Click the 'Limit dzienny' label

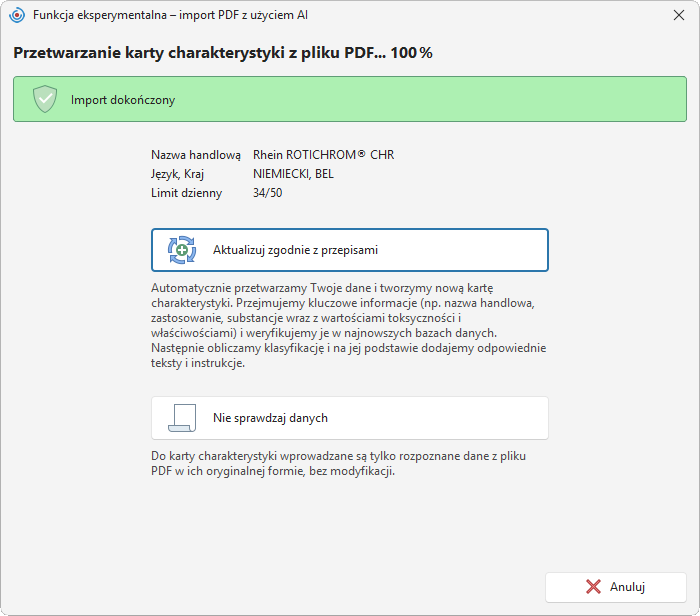pyautogui.click(x=186, y=193)
